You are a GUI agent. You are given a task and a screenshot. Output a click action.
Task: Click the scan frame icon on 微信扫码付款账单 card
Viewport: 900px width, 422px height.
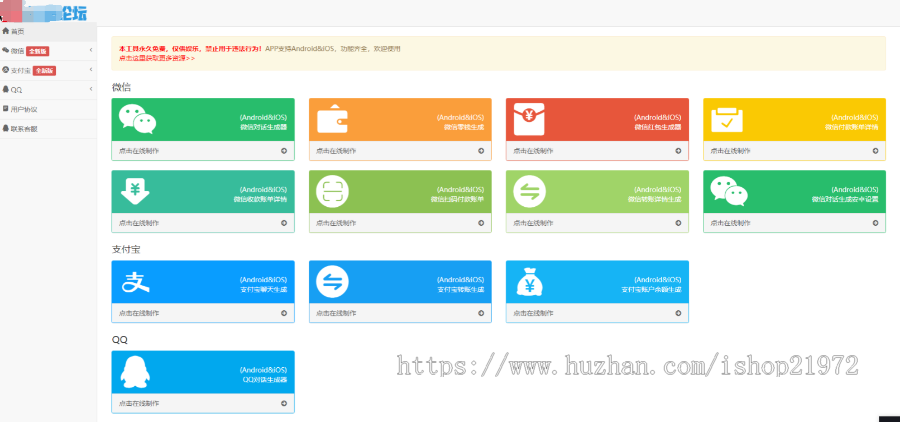click(x=332, y=192)
